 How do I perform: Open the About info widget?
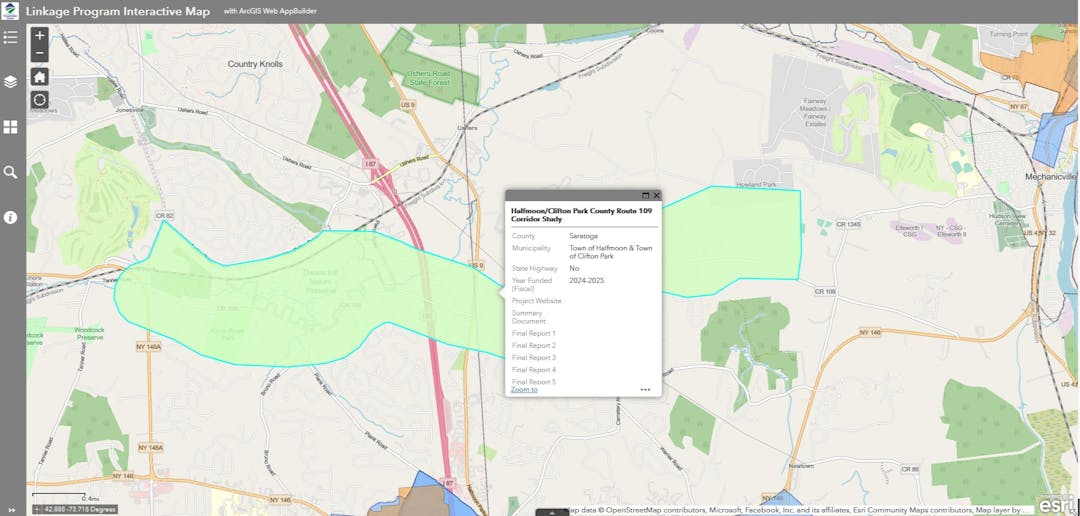(11, 217)
